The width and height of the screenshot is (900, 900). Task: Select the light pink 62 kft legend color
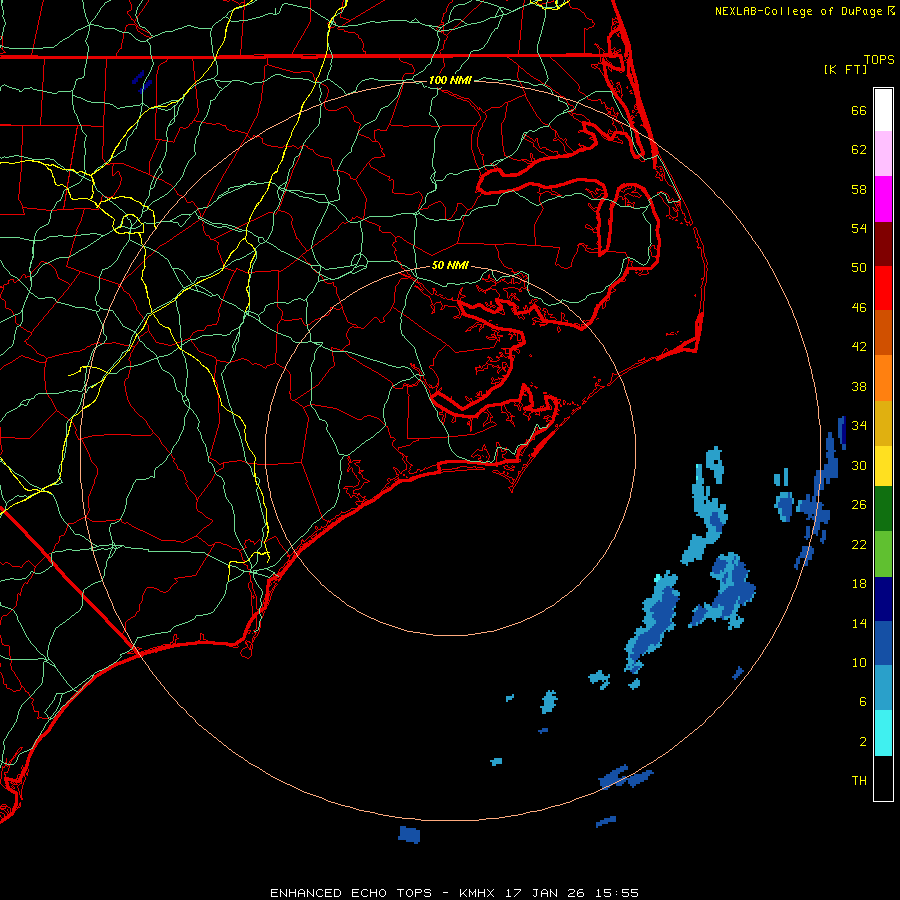(x=883, y=154)
